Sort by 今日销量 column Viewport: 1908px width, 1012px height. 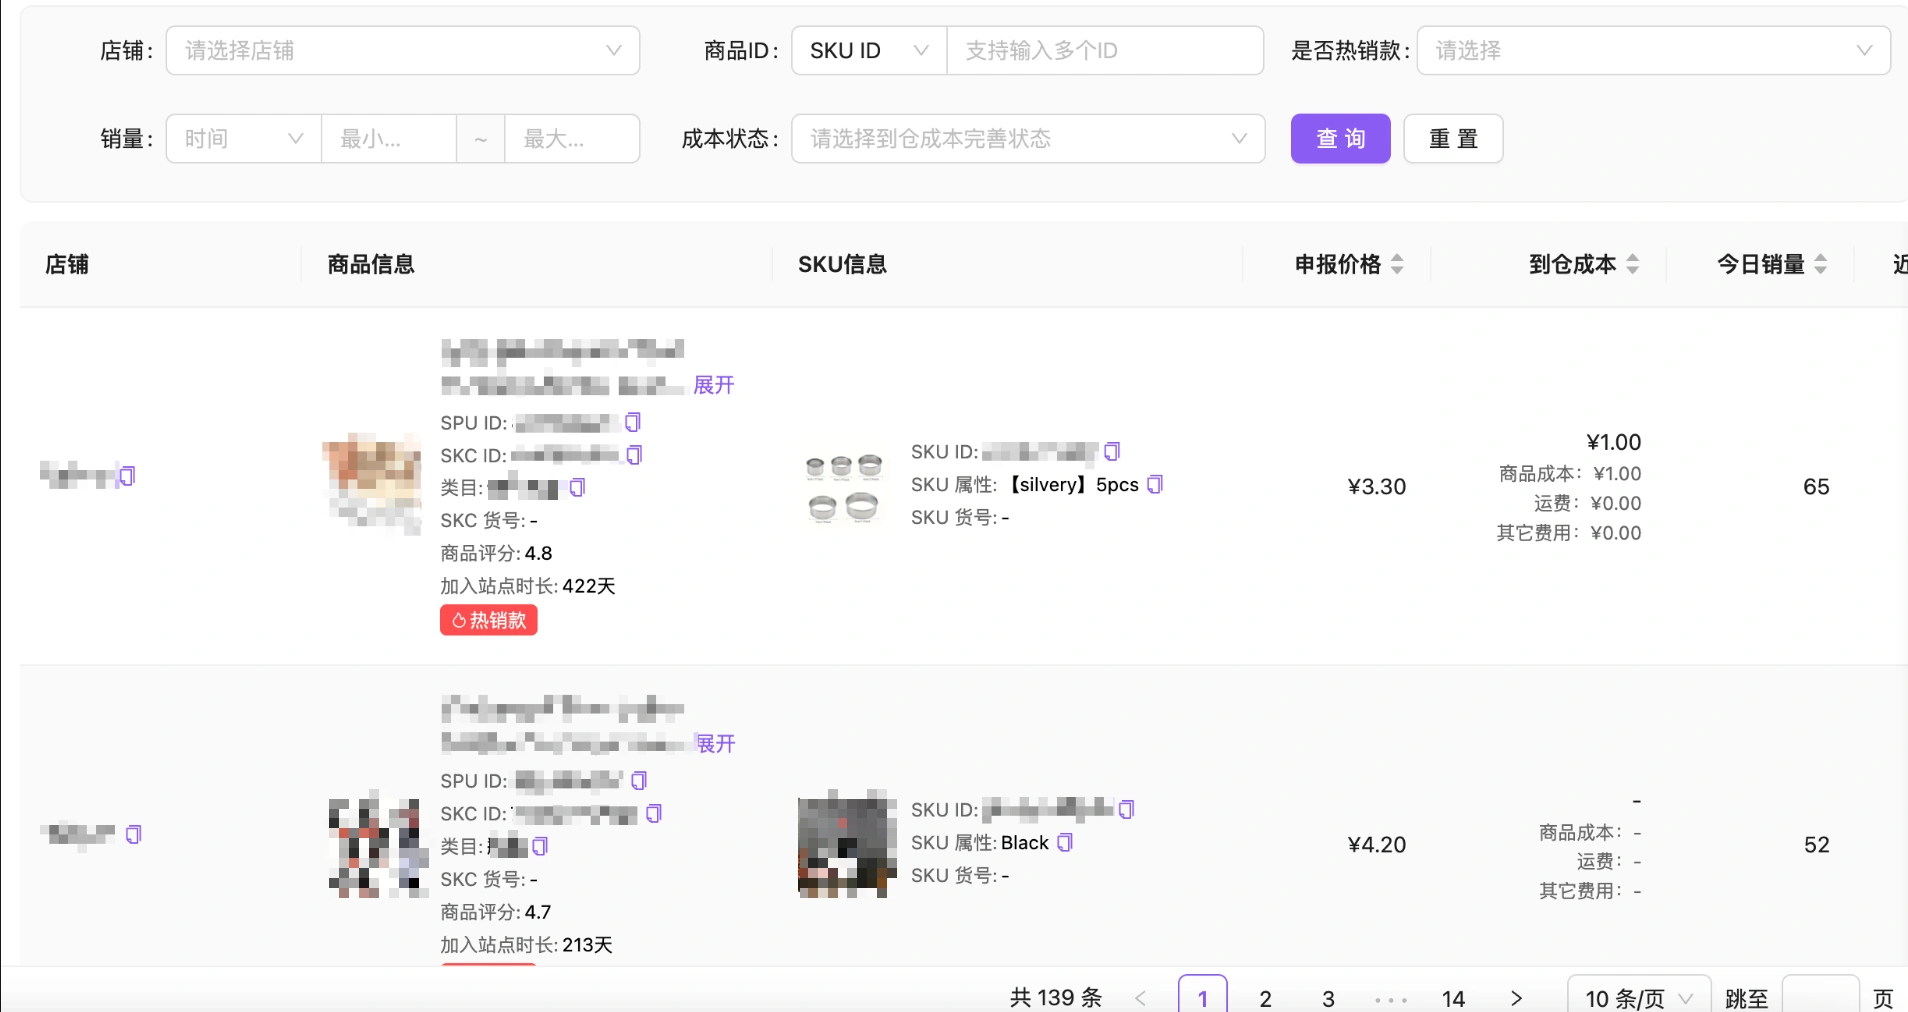(1821, 264)
